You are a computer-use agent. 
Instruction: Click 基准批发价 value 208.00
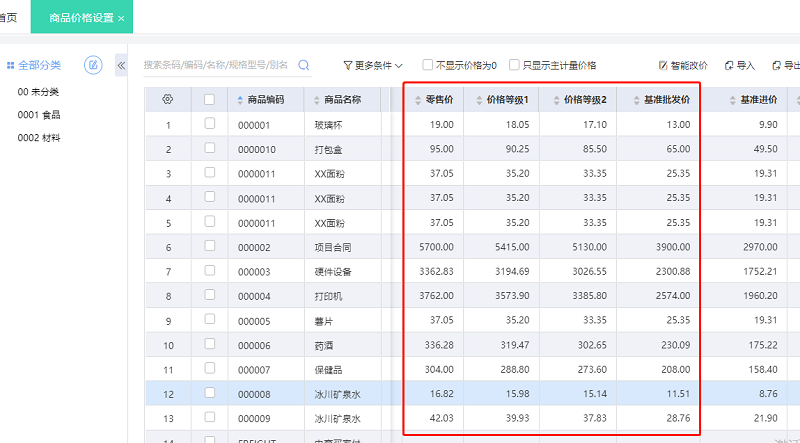coord(676,370)
